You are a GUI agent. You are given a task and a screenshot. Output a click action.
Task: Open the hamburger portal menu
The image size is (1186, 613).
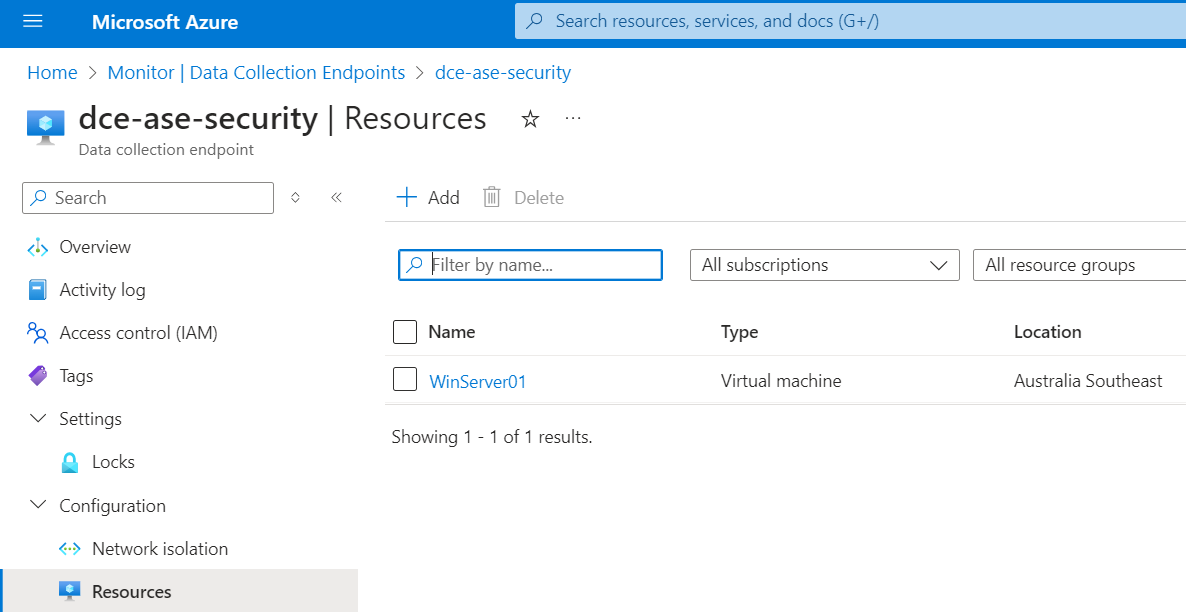click(33, 21)
